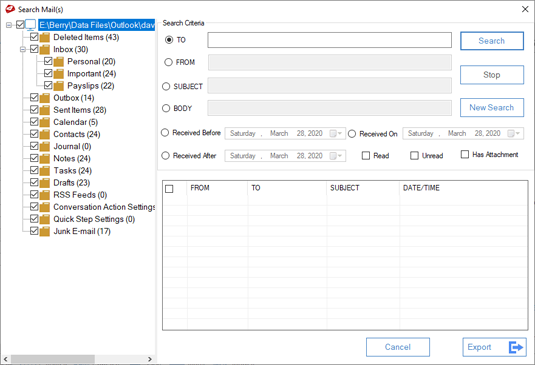Select the BODY radio button

[166, 108]
